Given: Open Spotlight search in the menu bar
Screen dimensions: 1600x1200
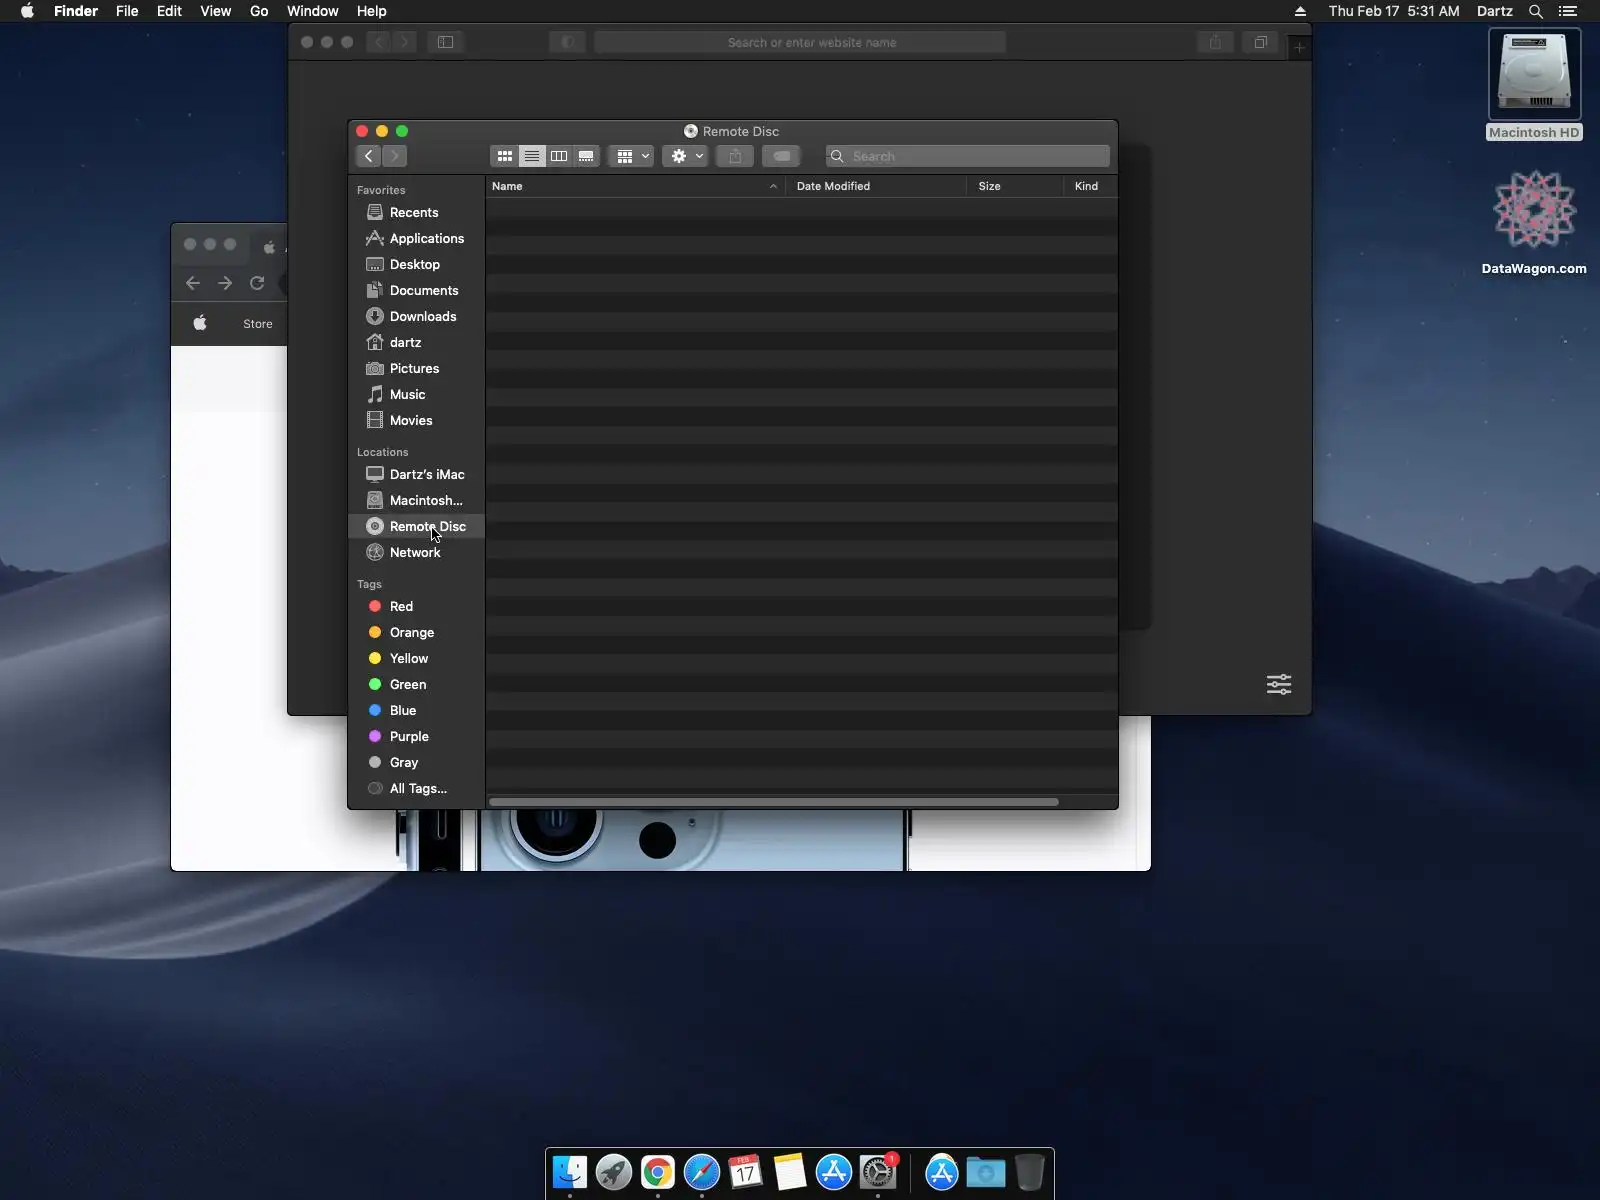Looking at the screenshot, I should coord(1536,11).
